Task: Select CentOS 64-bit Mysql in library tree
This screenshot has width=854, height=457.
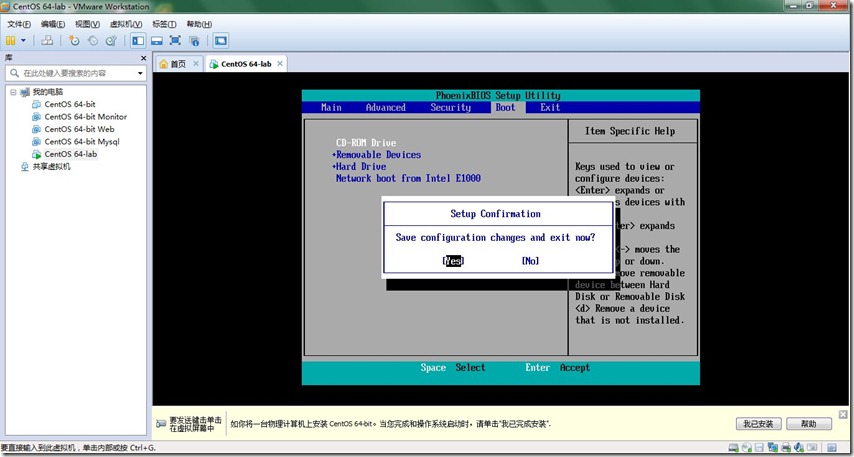Action: (x=82, y=142)
